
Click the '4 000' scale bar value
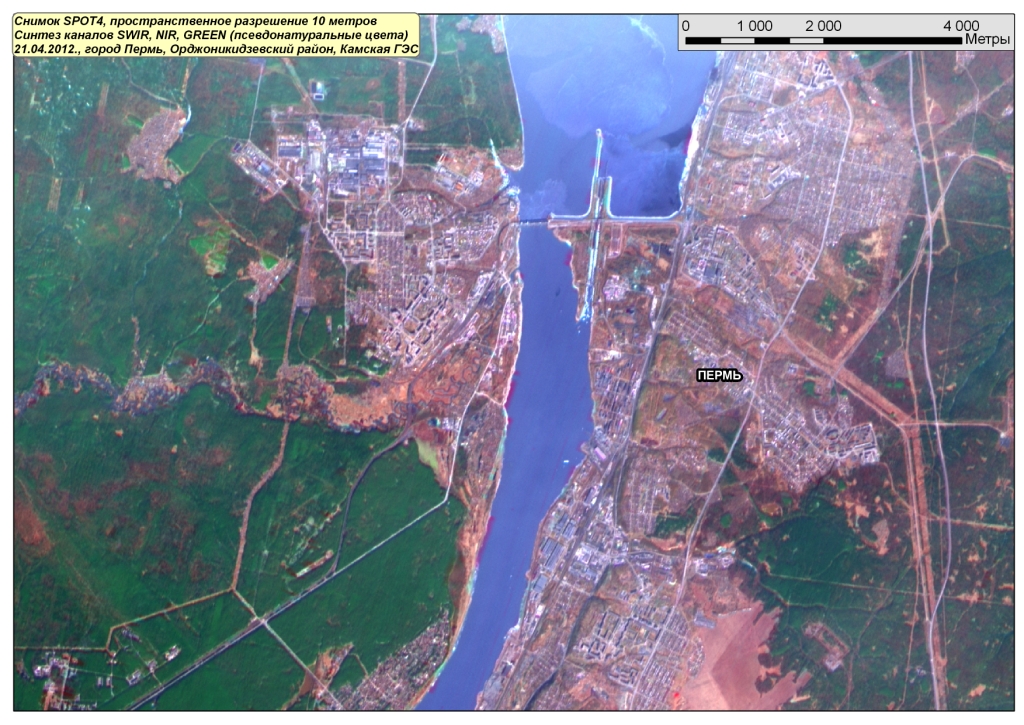961,26
